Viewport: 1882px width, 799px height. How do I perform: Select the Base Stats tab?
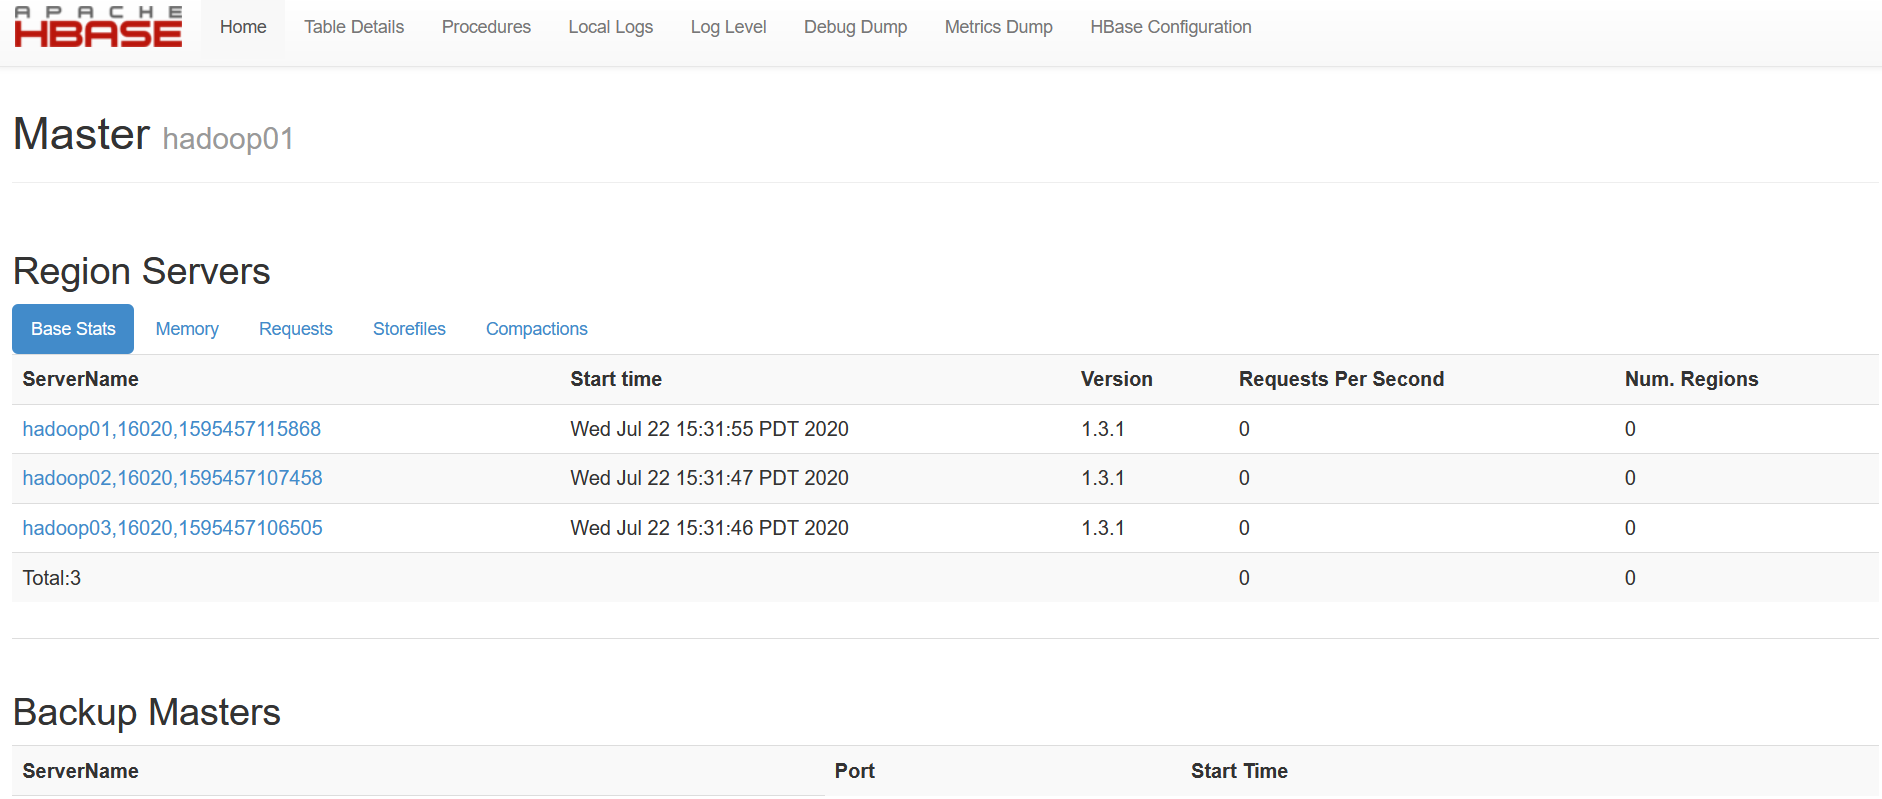73,329
